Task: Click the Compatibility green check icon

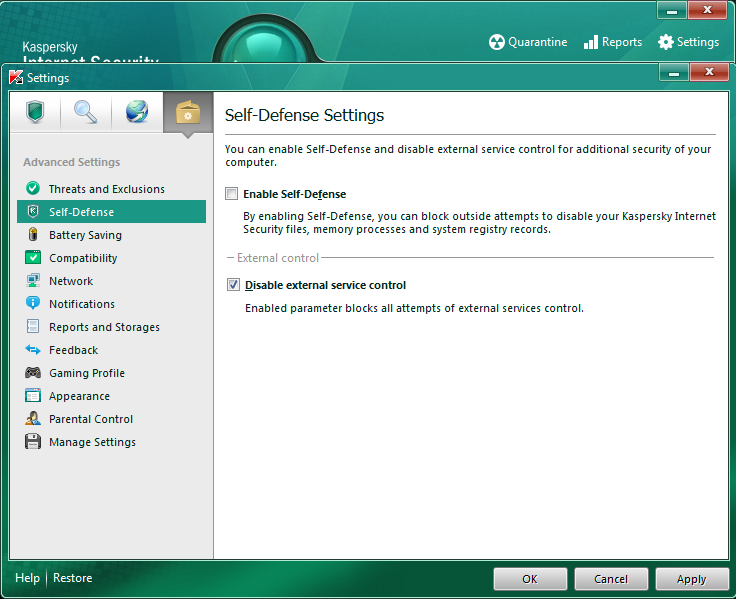Action: point(33,257)
